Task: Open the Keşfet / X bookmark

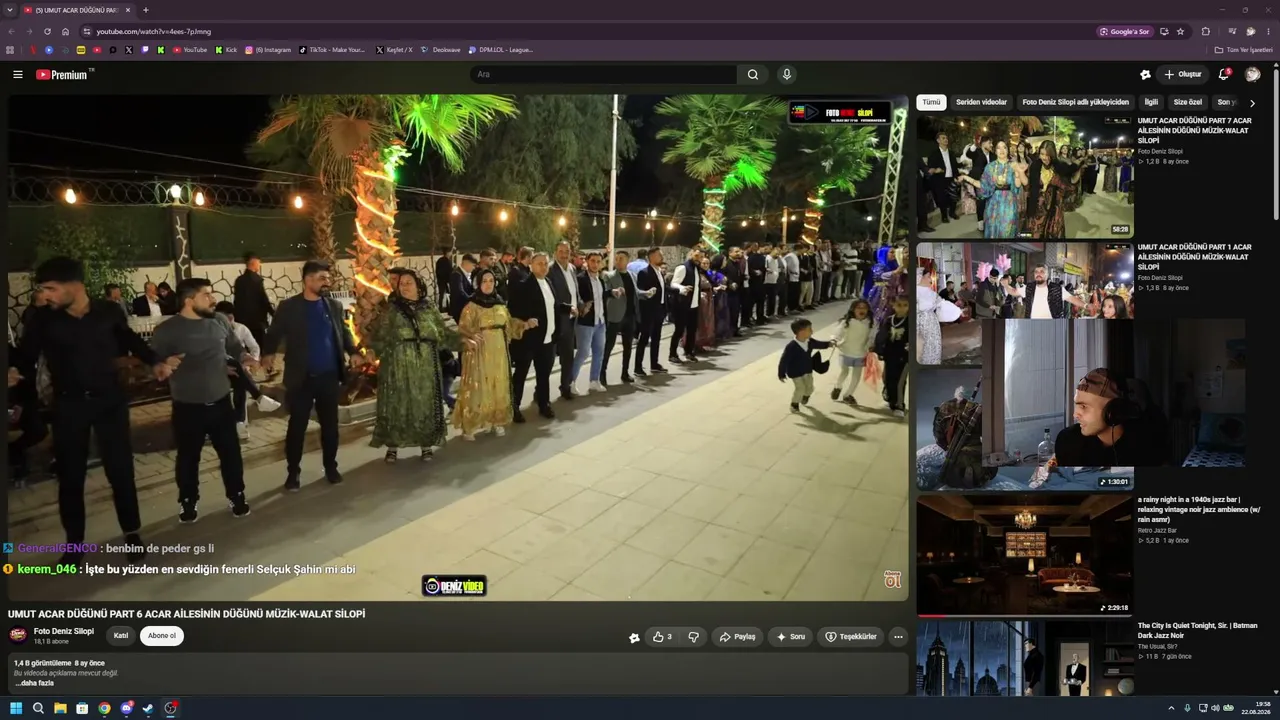Action: pyautogui.click(x=394, y=50)
